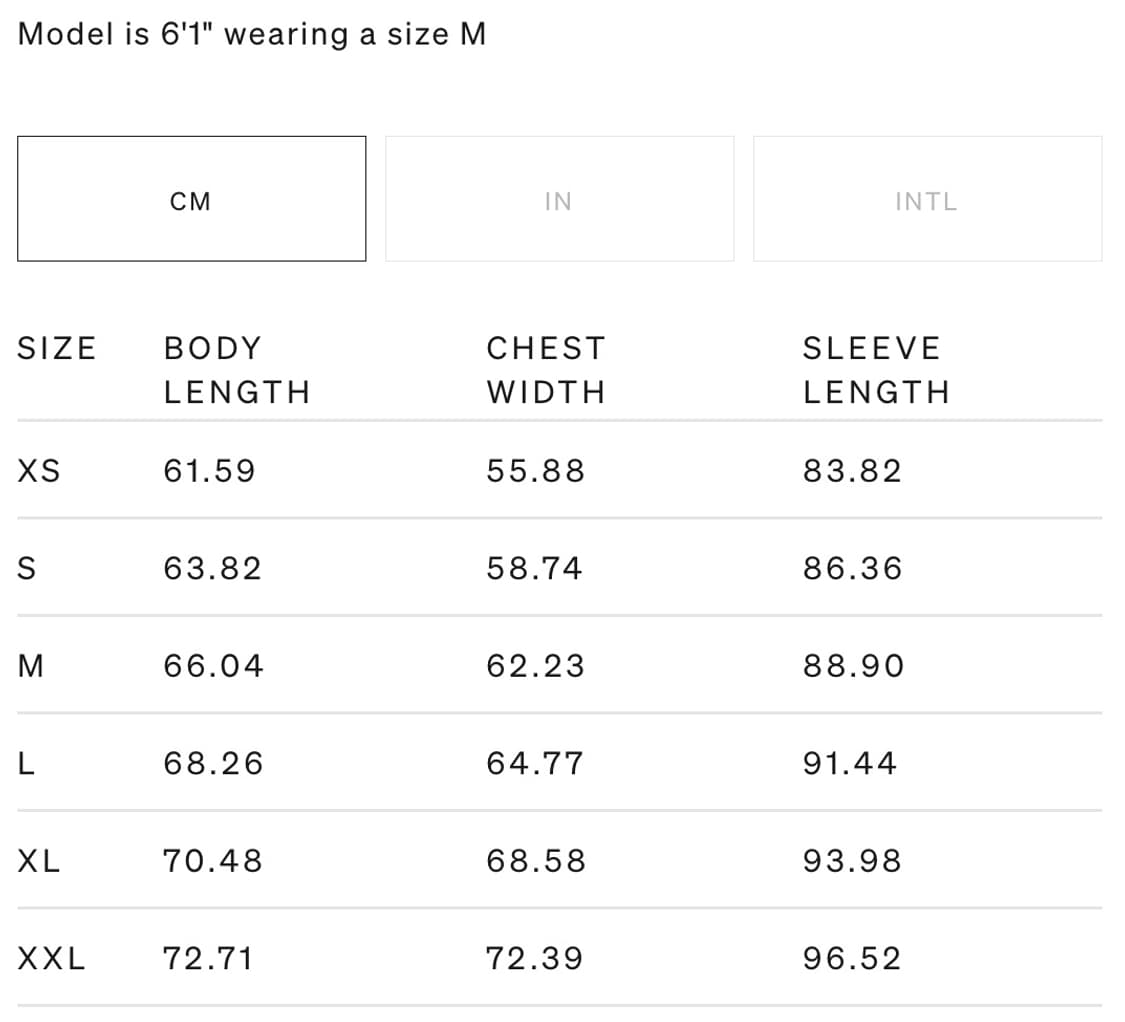Switch to the INTL sizing tab

[927, 199]
